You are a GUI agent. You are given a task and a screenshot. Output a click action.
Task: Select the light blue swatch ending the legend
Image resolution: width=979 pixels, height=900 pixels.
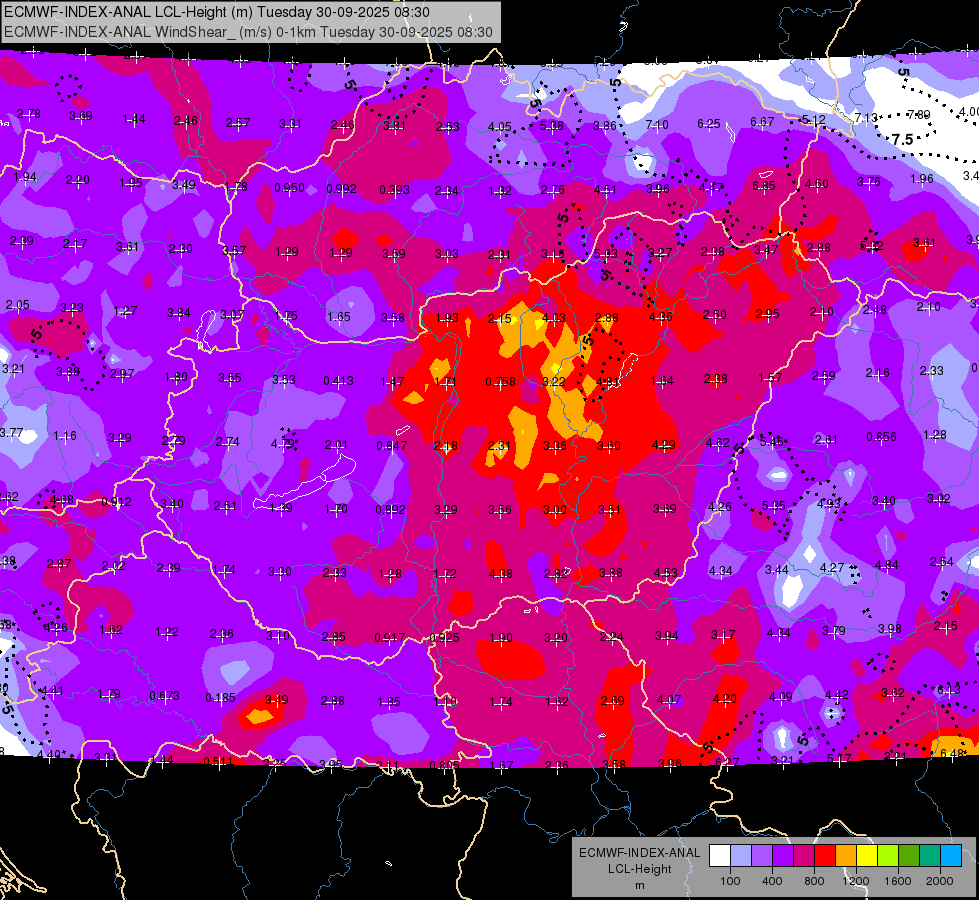tap(952, 855)
